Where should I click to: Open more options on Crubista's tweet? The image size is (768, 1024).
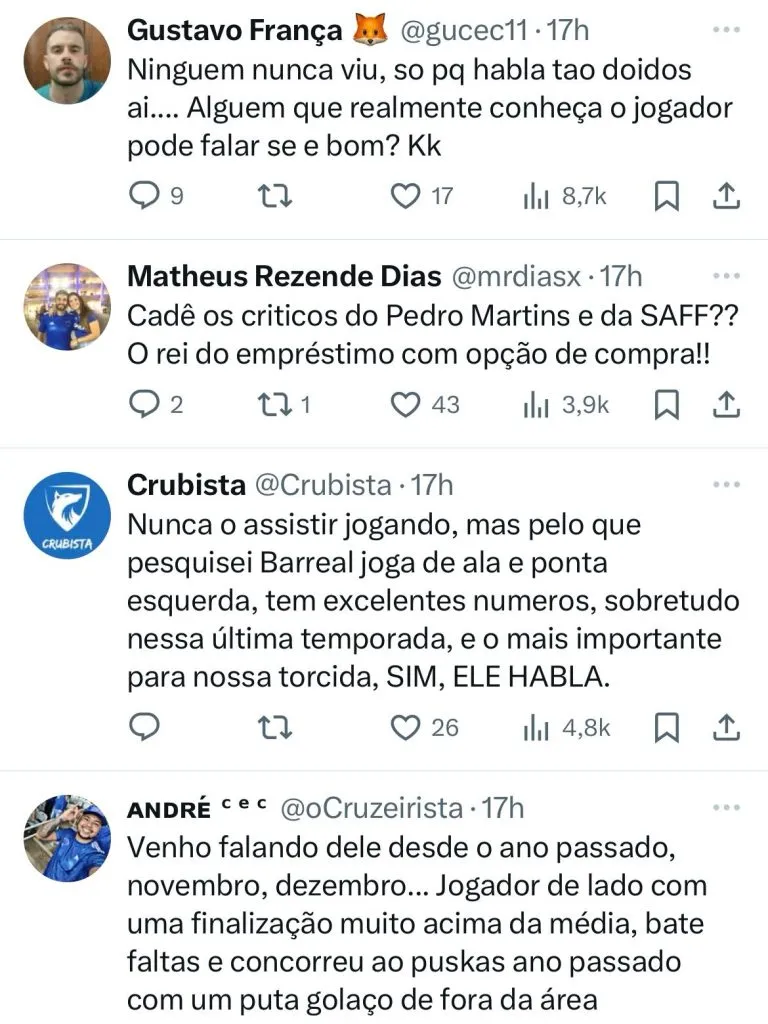[x=726, y=485]
